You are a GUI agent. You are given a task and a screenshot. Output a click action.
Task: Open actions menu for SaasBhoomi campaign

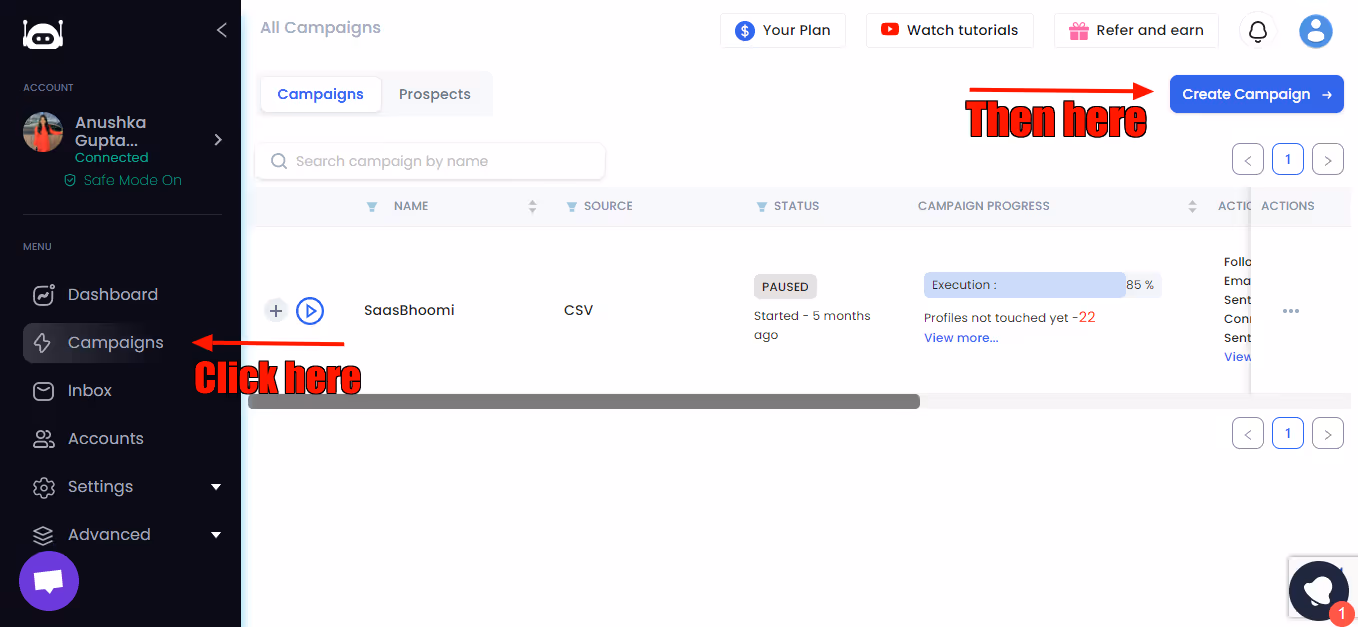coord(1290,311)
